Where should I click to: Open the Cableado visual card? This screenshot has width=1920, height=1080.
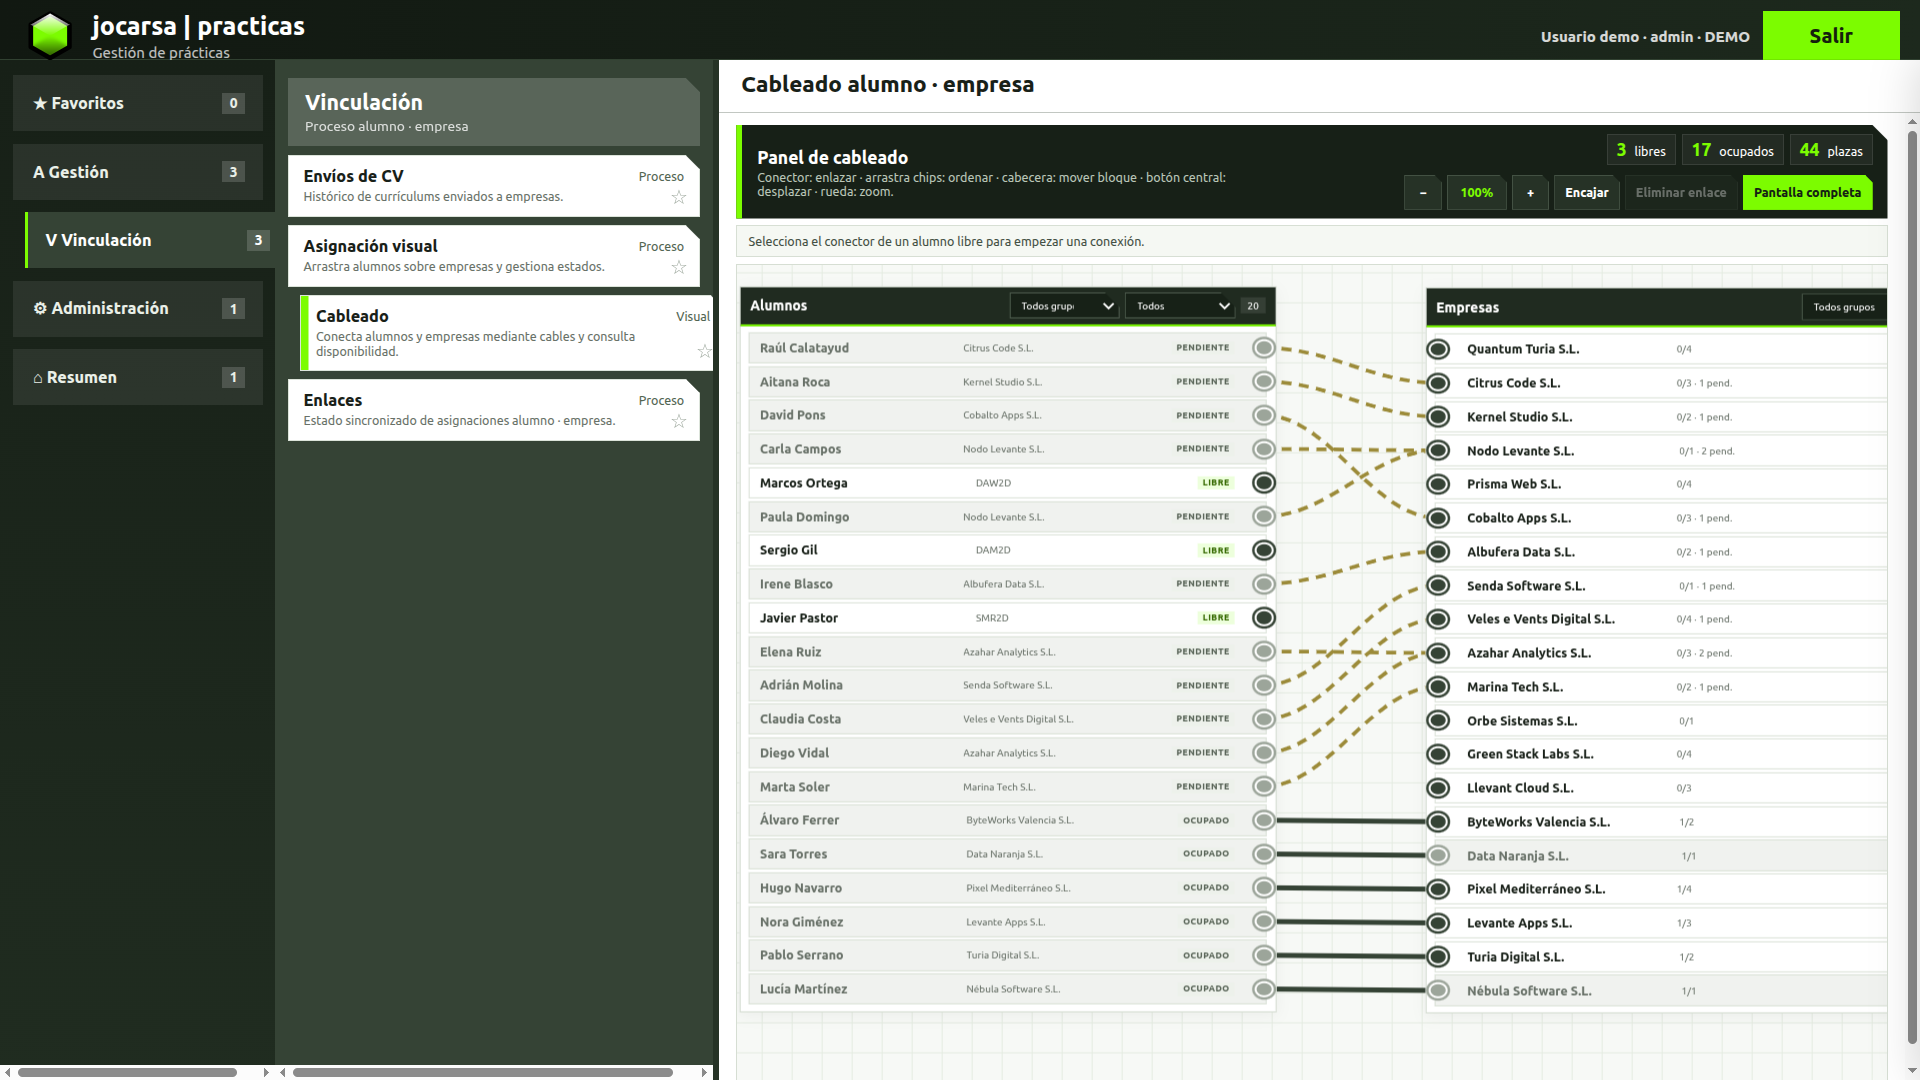[x=507, y=333]
